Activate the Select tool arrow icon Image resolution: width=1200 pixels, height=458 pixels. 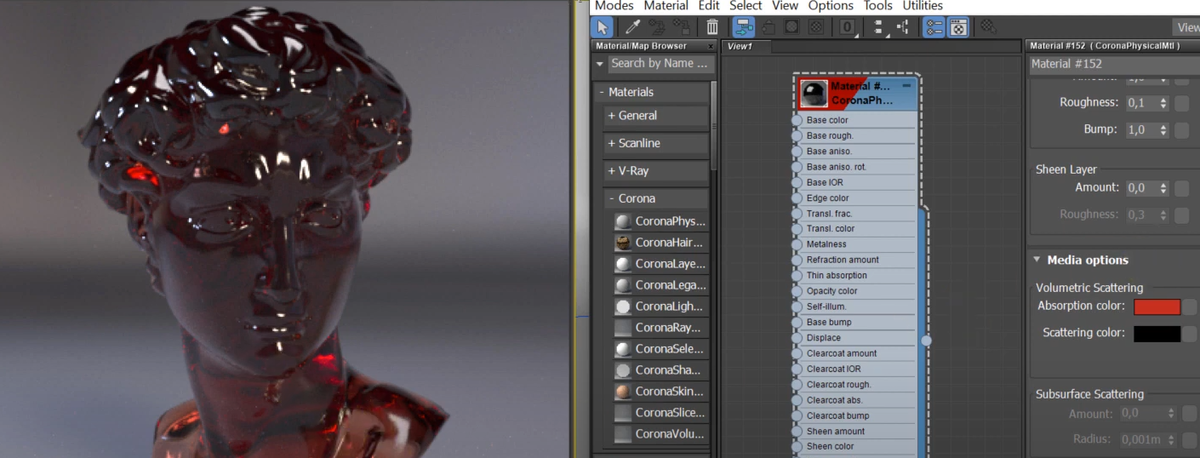click(x=602, y=27)
